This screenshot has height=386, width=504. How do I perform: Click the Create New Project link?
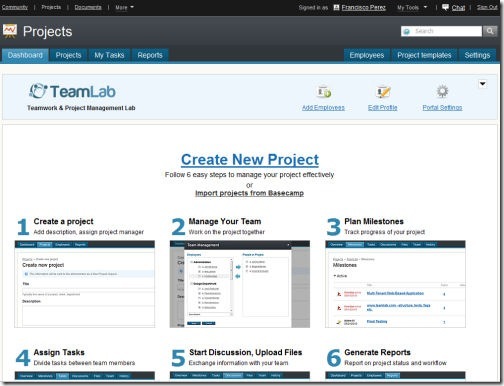coord(250,159)
